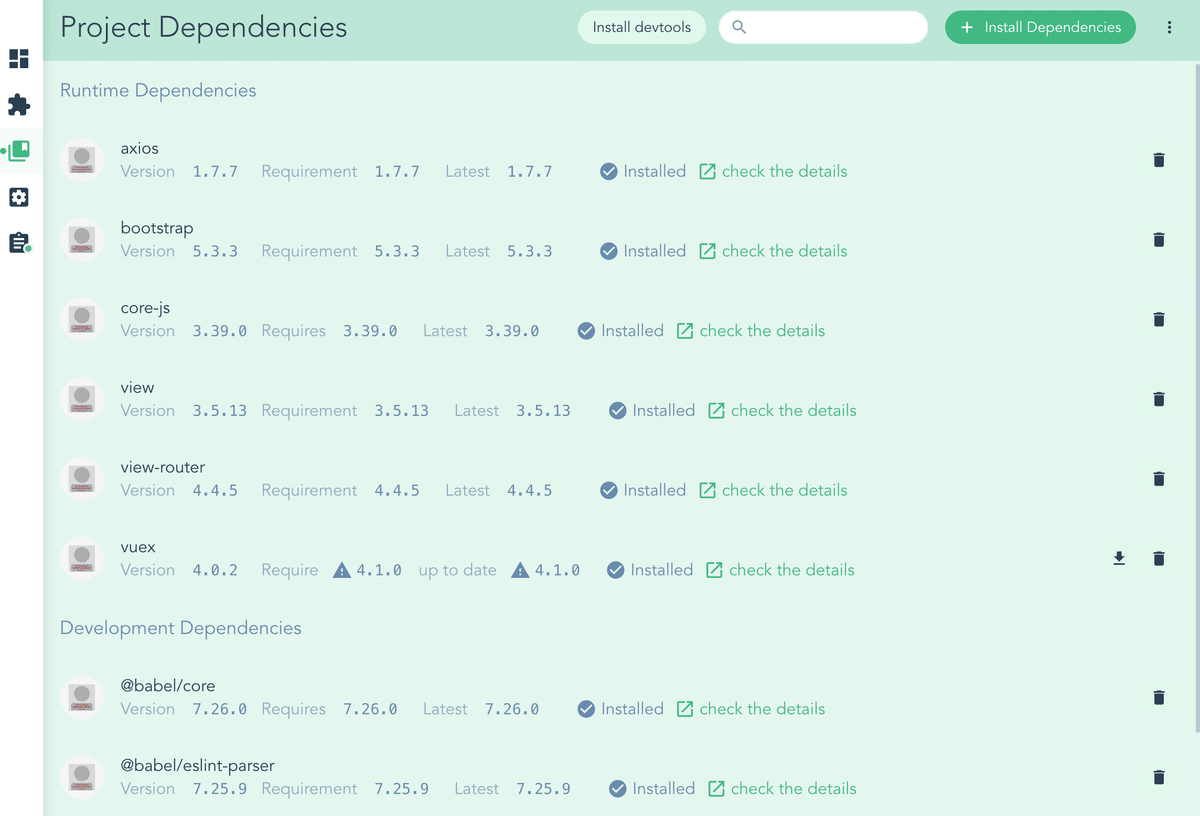Delete the bootstrap dependency

click(x=1159, y=240)
